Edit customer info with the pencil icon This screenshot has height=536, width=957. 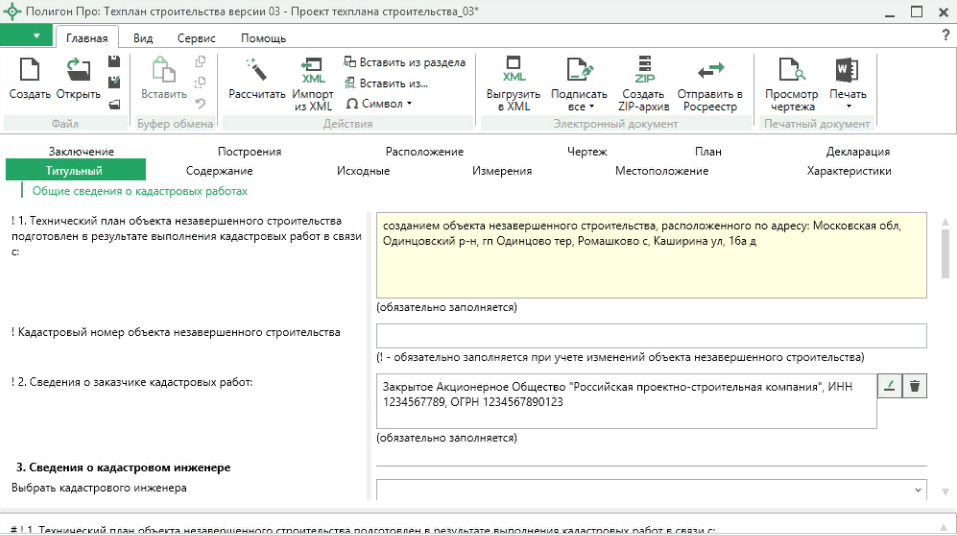(890, 386)
